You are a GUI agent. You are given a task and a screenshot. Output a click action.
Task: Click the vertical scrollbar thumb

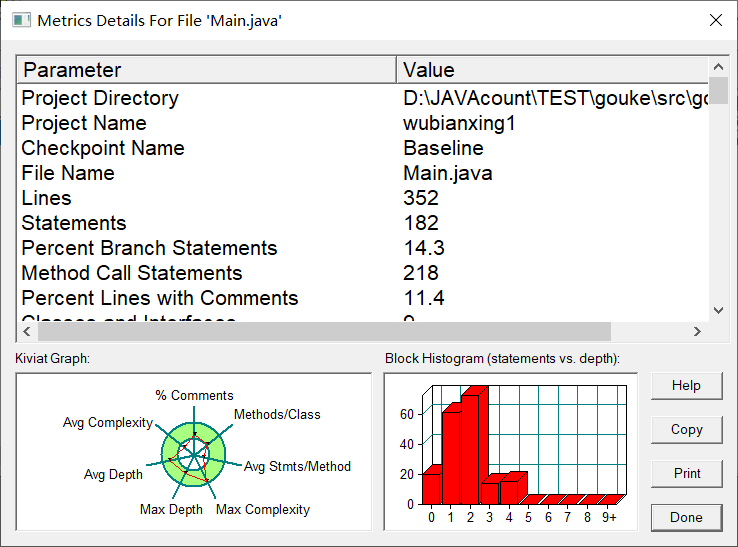[x=718, y=90]
